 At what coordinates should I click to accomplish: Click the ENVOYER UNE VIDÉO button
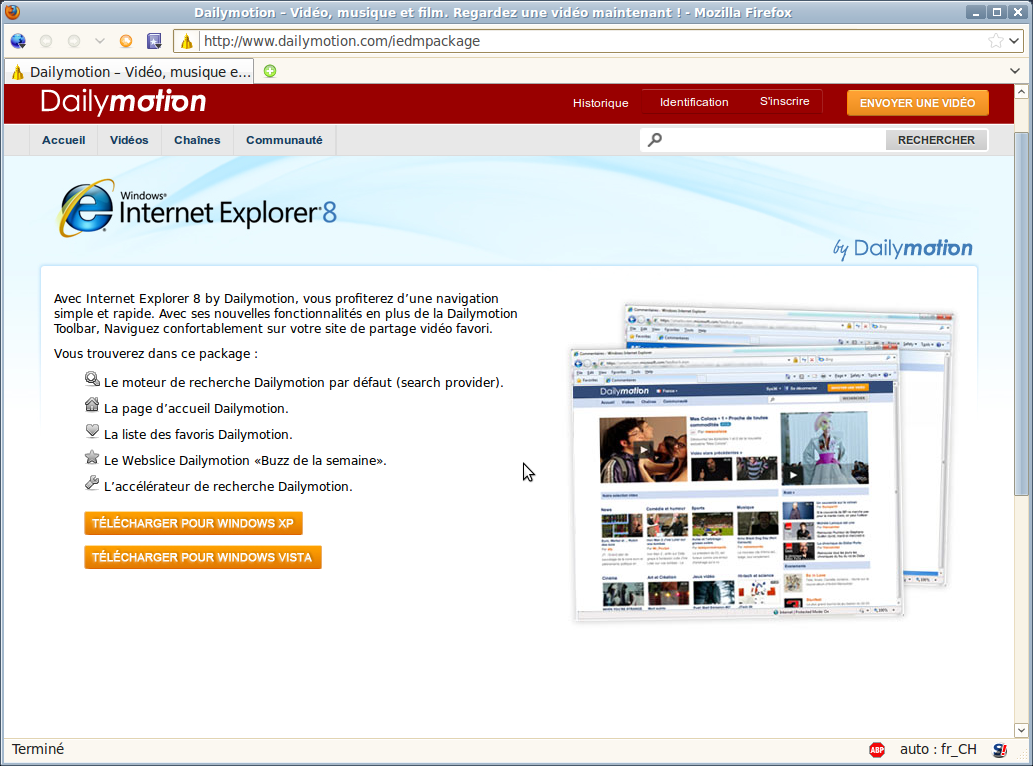click(918, 103)
